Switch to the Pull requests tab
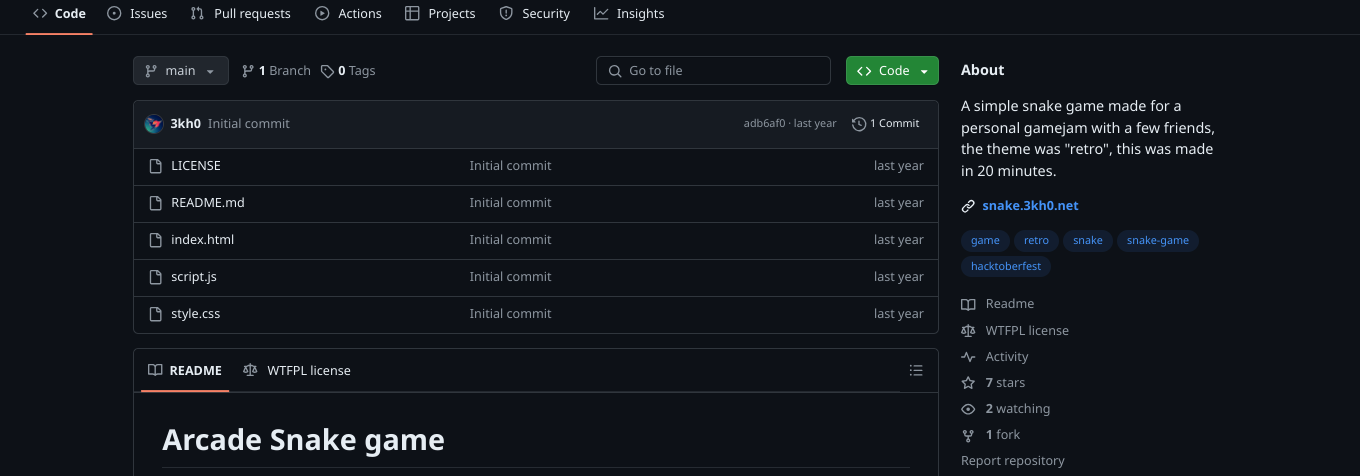Image resolution: width=1360 pixels, height=476 pixels. tap(240, 14)
